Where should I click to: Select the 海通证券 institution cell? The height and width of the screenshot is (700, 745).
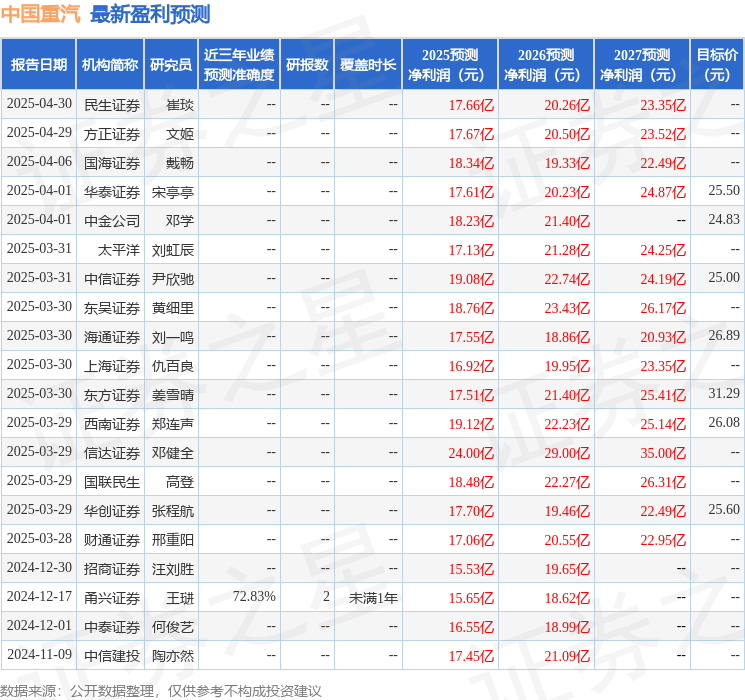click(112, 337)
